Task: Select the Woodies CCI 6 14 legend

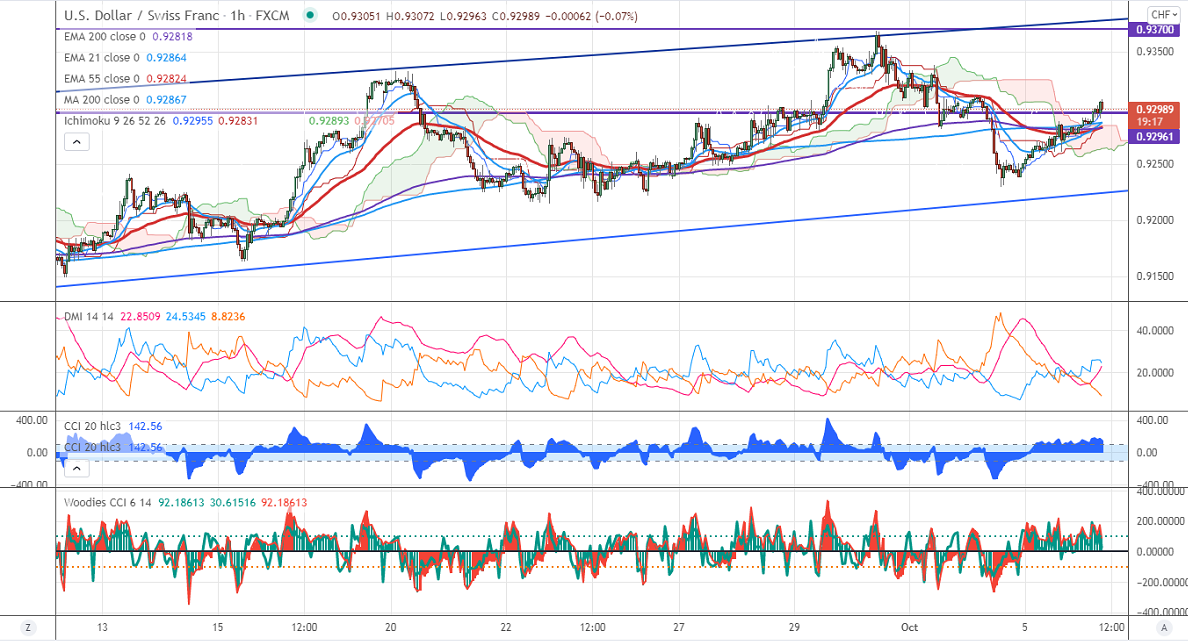Action: pyautogui.click(x=108, y=502)
